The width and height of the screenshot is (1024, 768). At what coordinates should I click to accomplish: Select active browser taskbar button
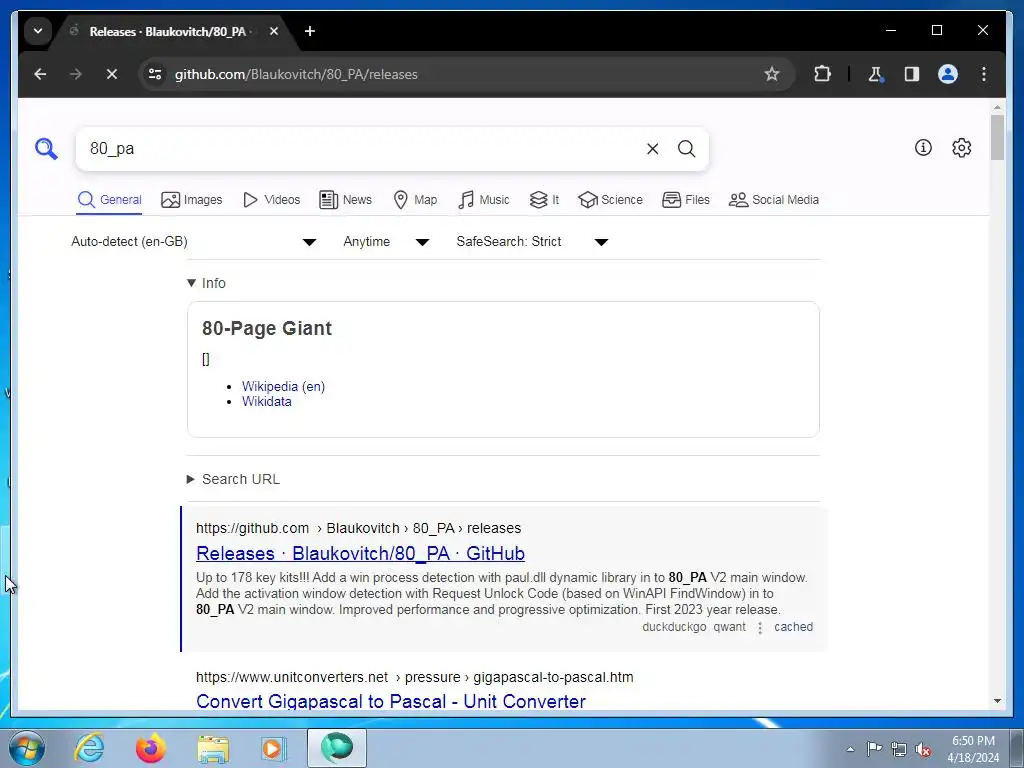[x=337, y=748]
